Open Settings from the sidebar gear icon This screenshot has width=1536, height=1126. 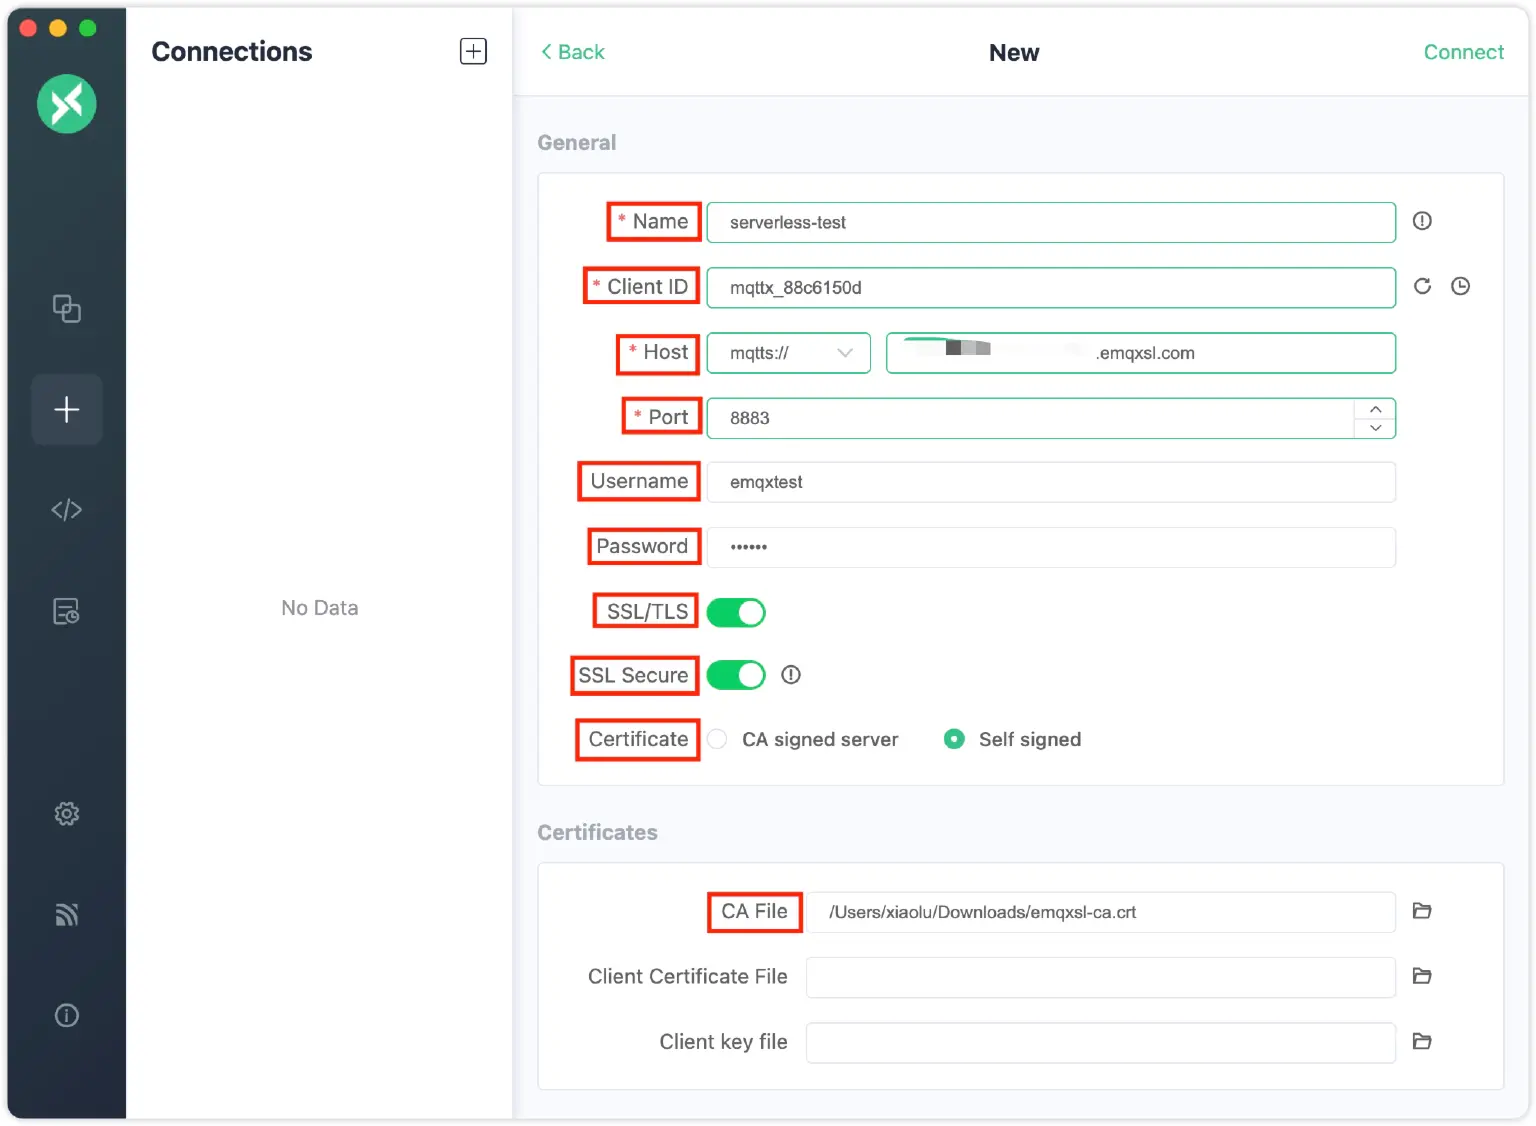click(66, 813)
